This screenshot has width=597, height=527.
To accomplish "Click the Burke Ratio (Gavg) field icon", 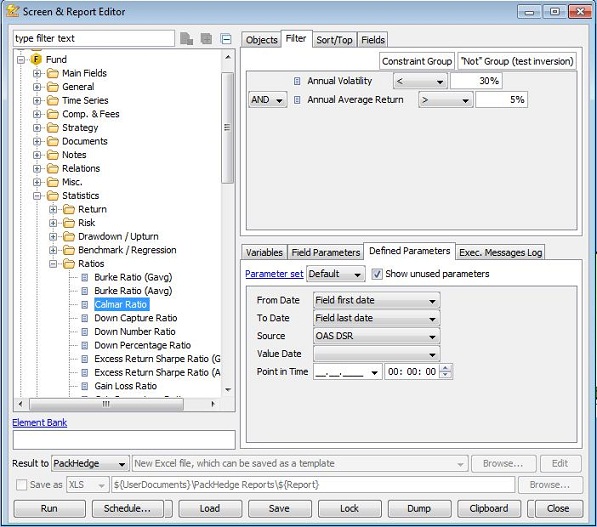I will pos(85,277).
